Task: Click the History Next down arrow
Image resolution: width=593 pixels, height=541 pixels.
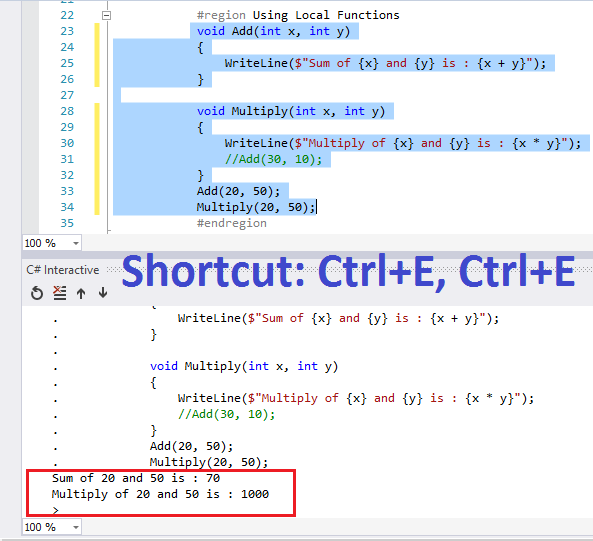Action: pyautogui.click(x=103, y=293)
